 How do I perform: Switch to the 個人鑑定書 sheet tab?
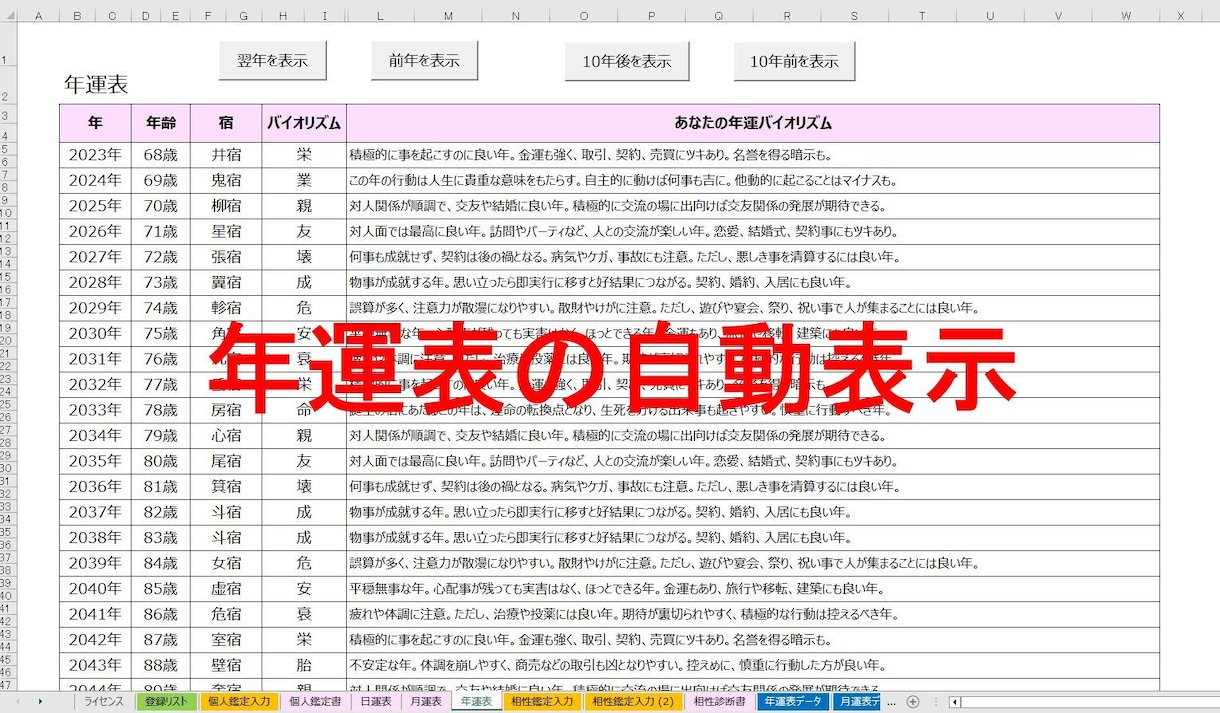click(315, 702)
